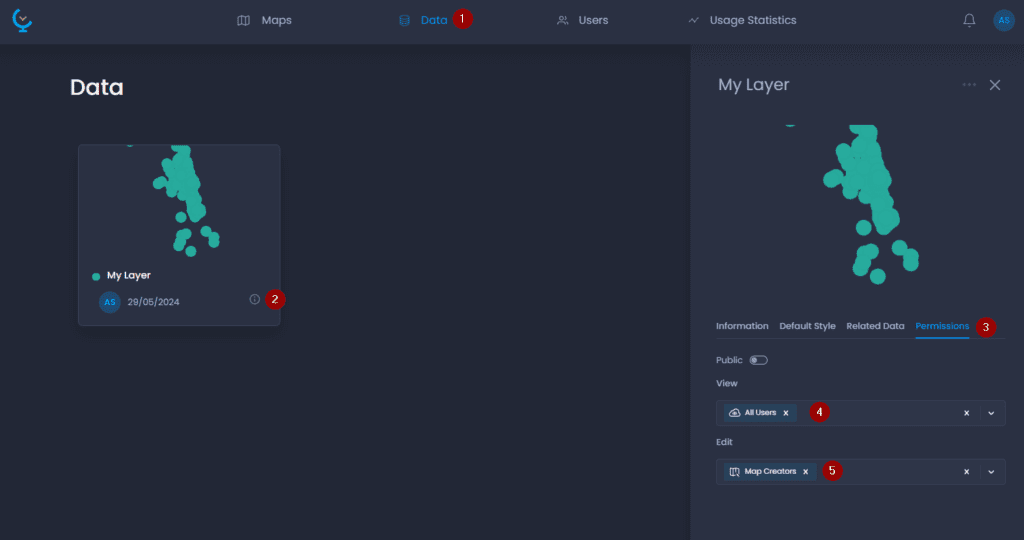Click the AS owner avatar on My Layer card
Image resolution: width=1024 pixels, height=540 pixels.
tap(110, 302)
